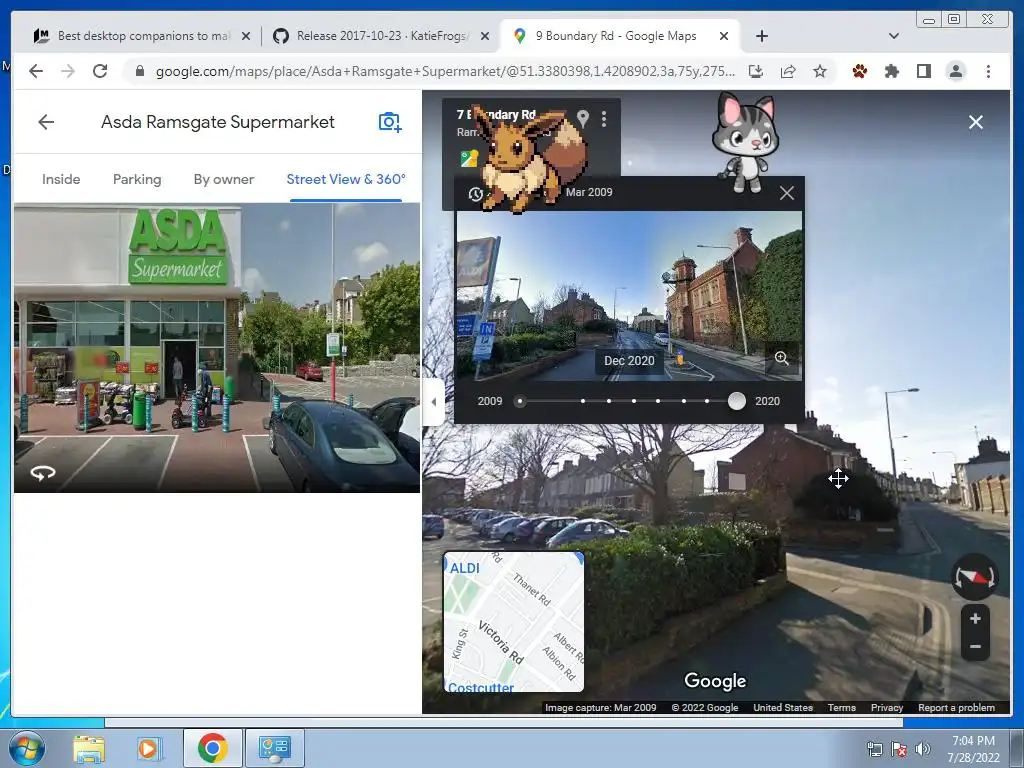Open the Privacy link
The image size is (1024, 768).
pyautogui.click(x=887, y=707)
